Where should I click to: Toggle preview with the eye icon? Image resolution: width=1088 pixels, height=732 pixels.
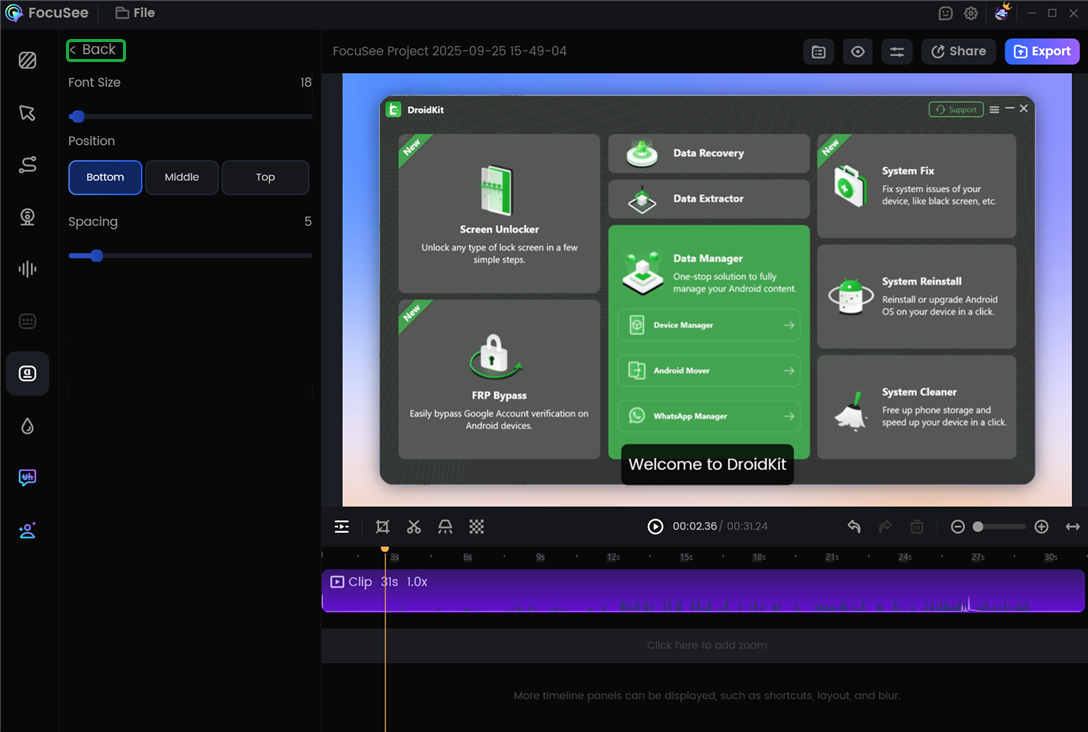857,51
